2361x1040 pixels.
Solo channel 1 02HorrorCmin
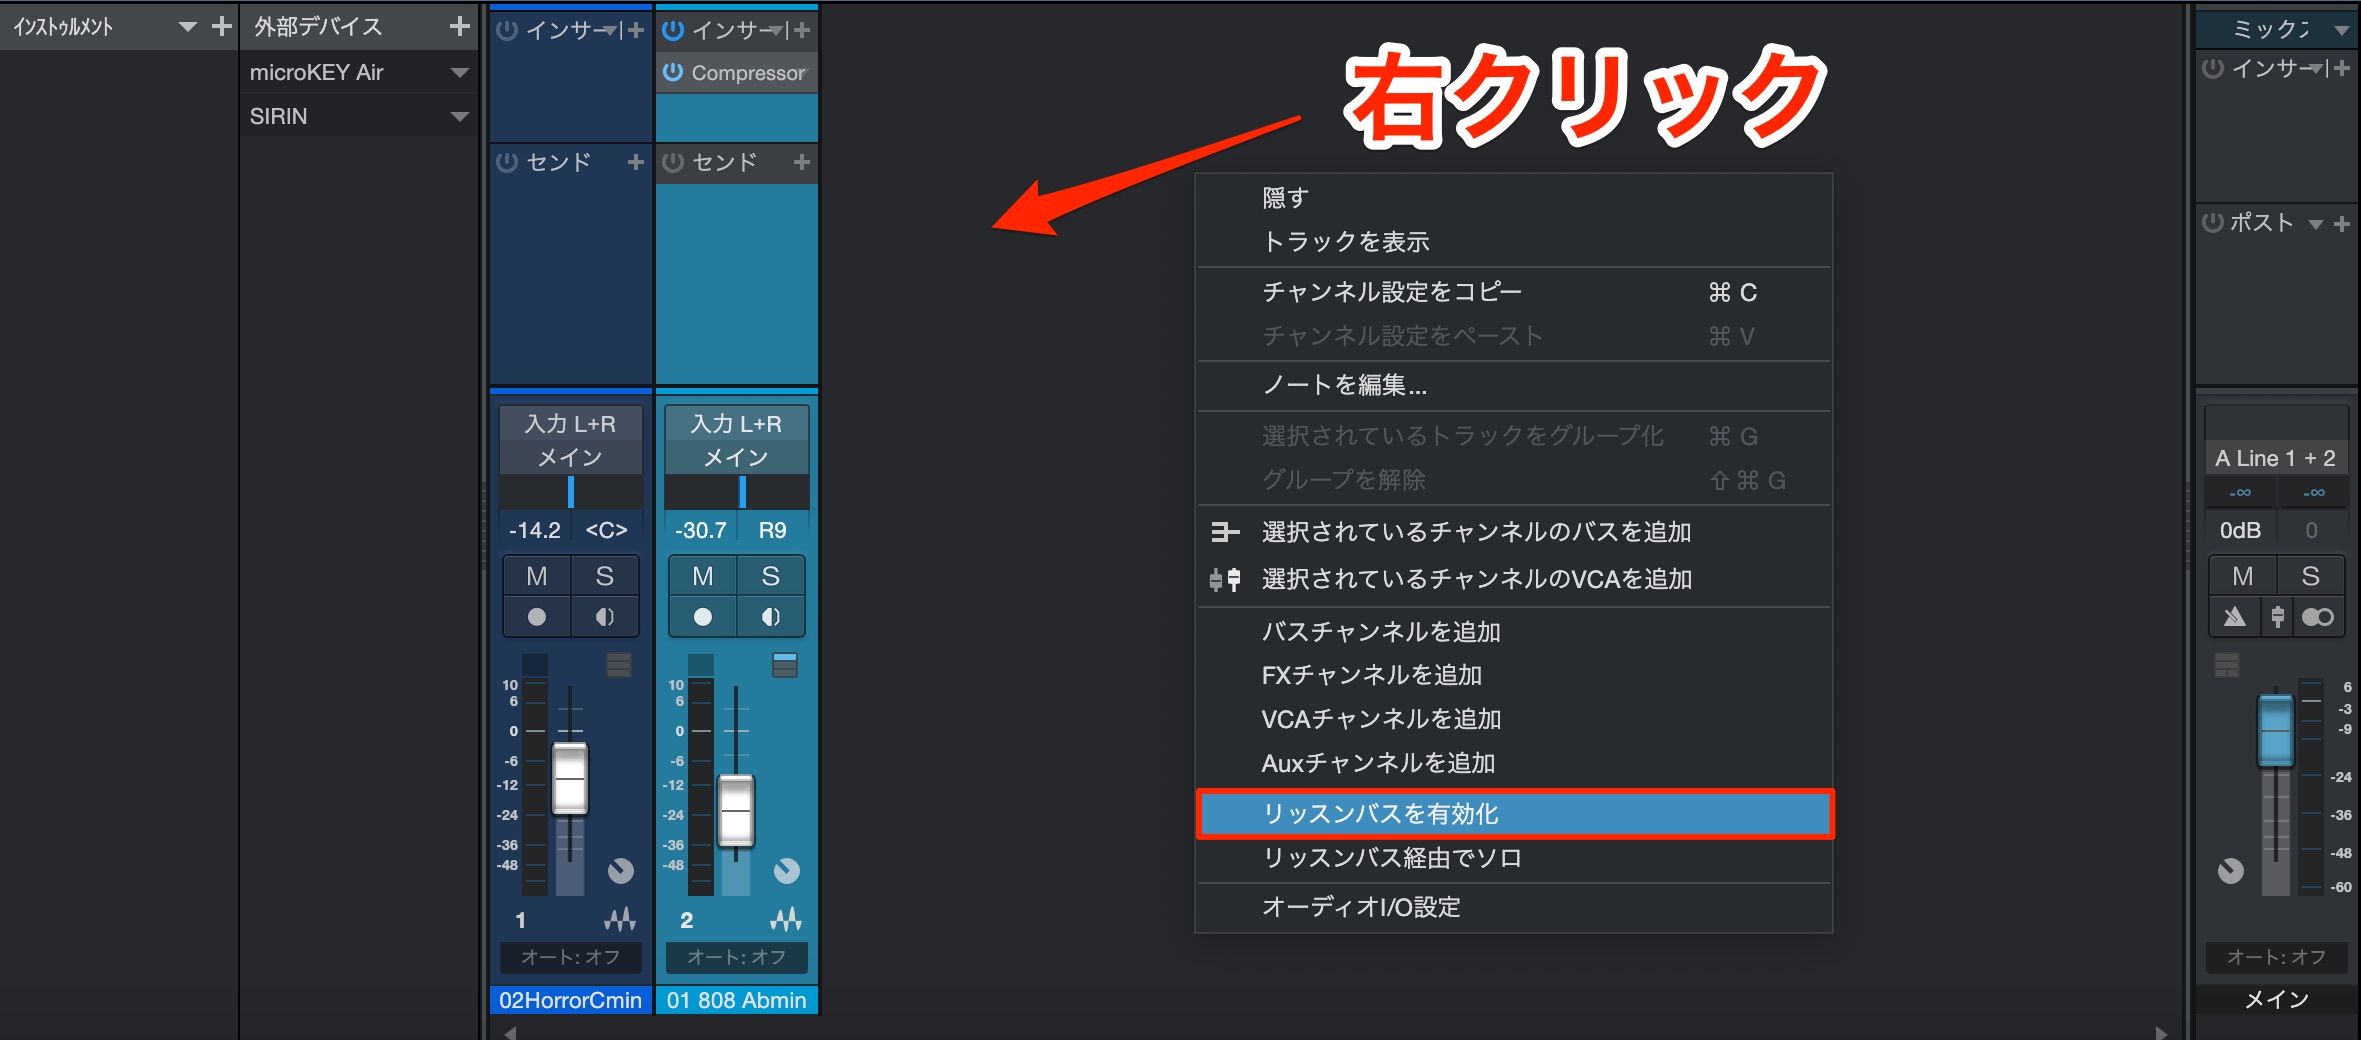click(604, 576)
